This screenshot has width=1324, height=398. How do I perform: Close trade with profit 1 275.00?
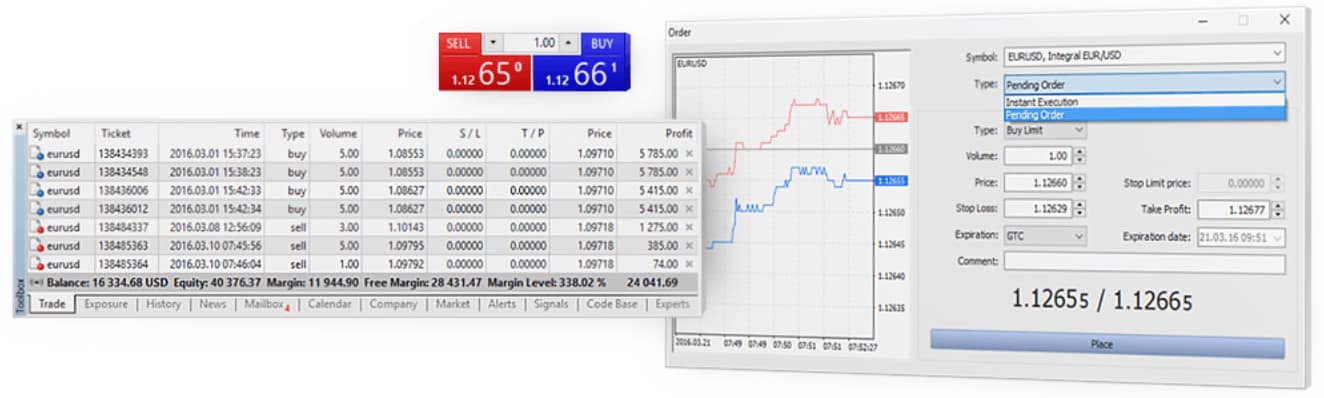pyautogui.click(x=688, y=227)
